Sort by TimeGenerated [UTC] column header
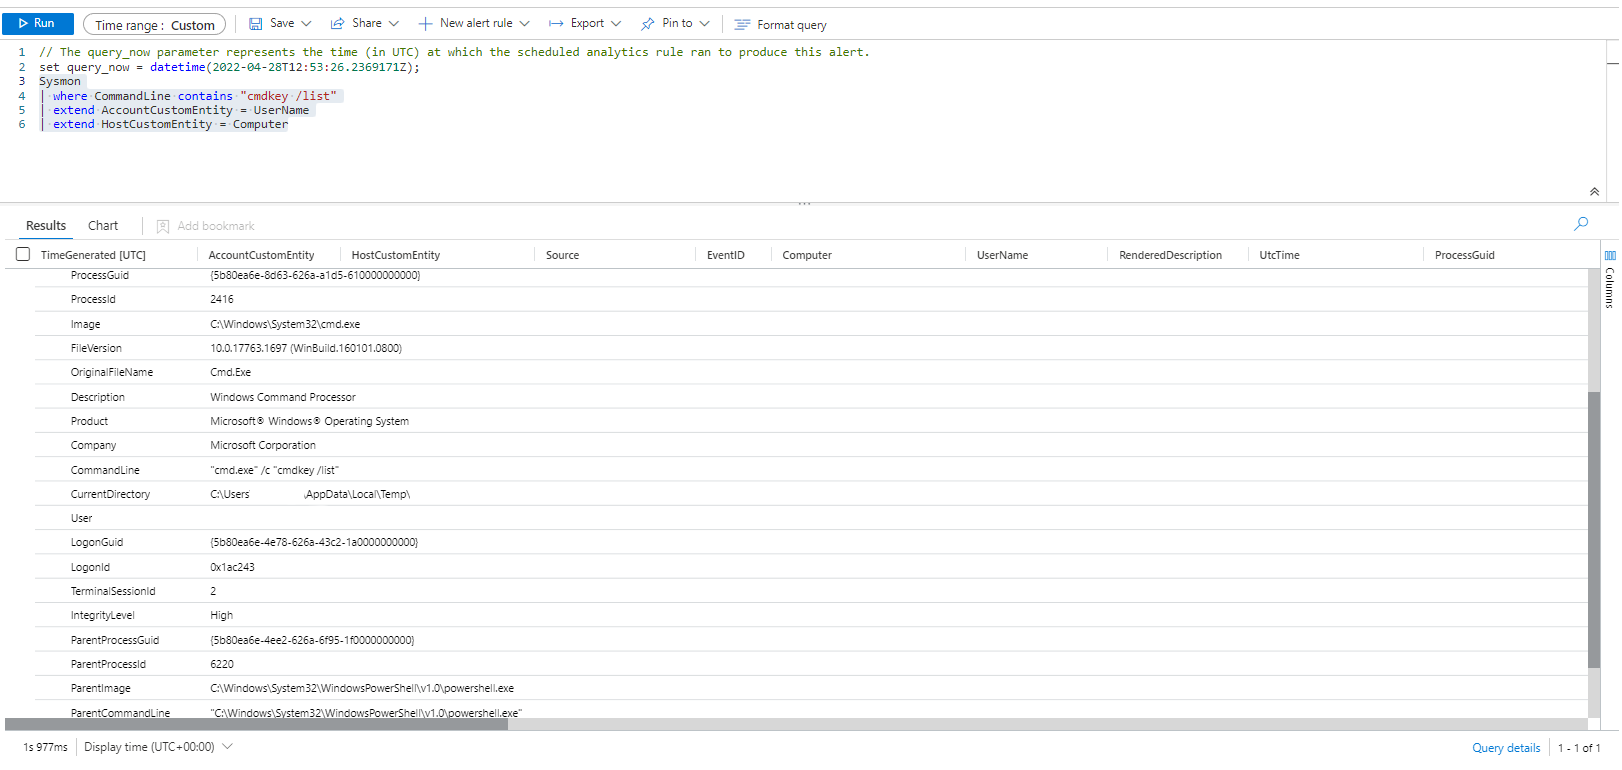Image resolution: width=1622 pixels, height=770 pixels. pos(93,256)
